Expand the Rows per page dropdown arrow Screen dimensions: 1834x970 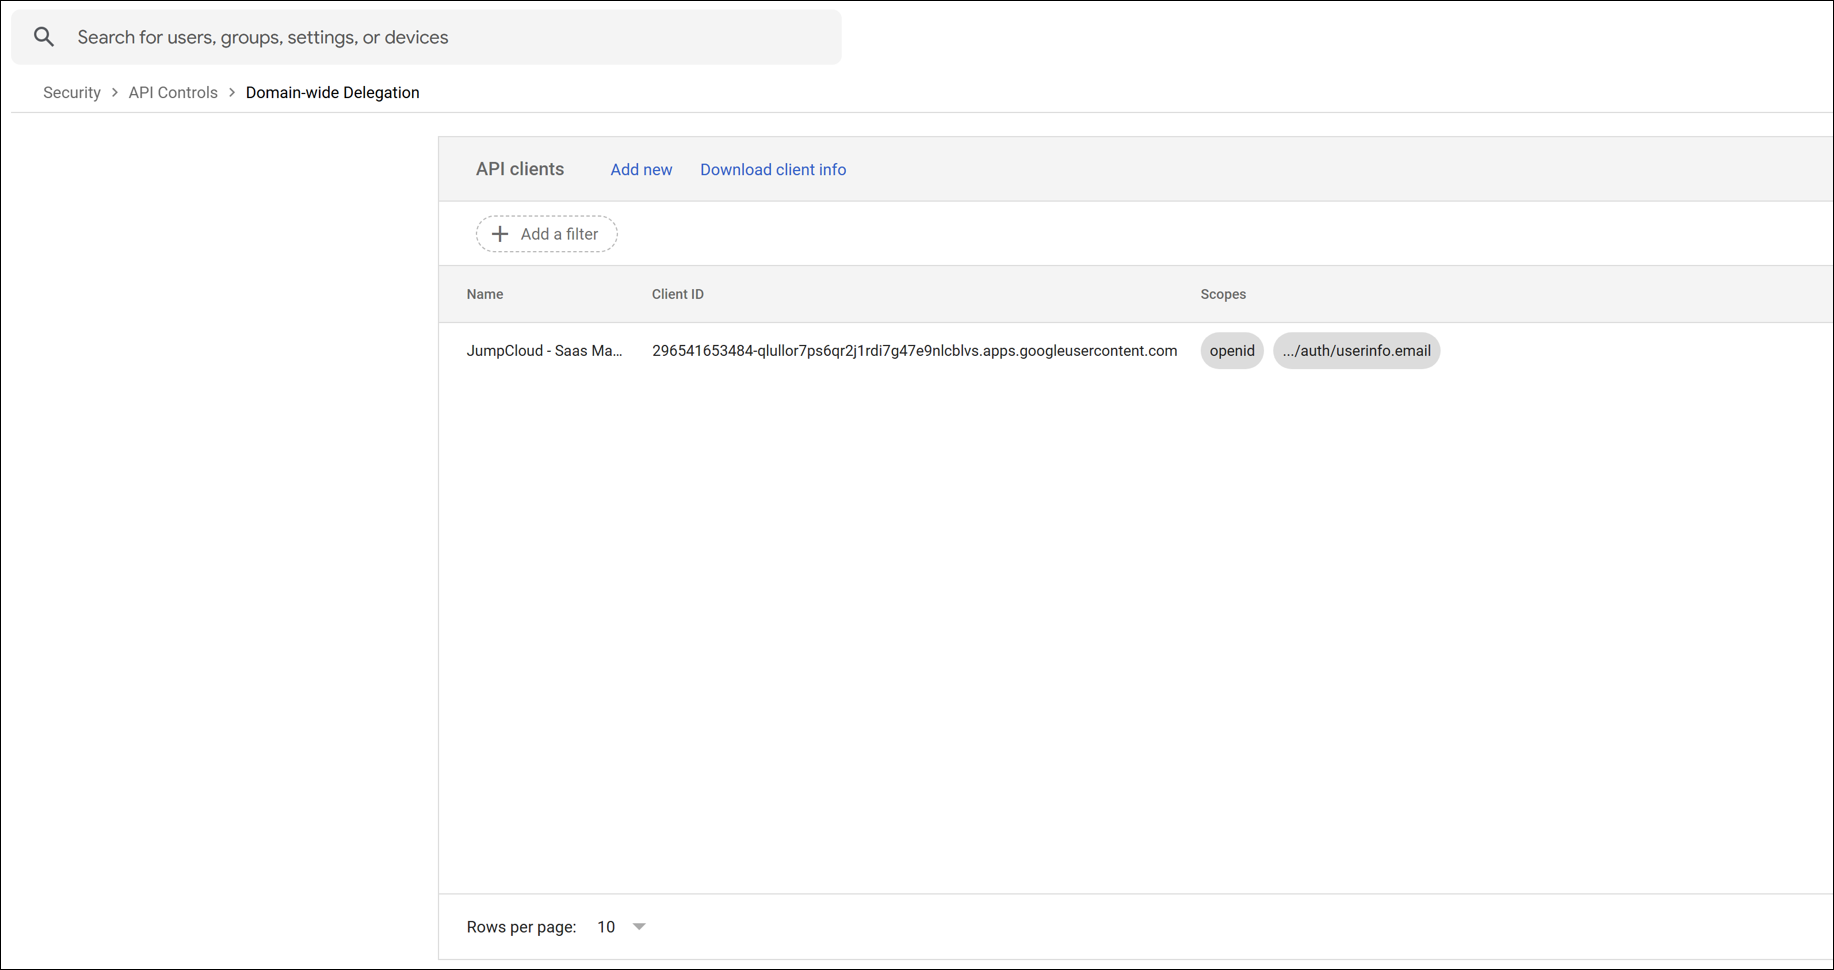click(639, 927)
